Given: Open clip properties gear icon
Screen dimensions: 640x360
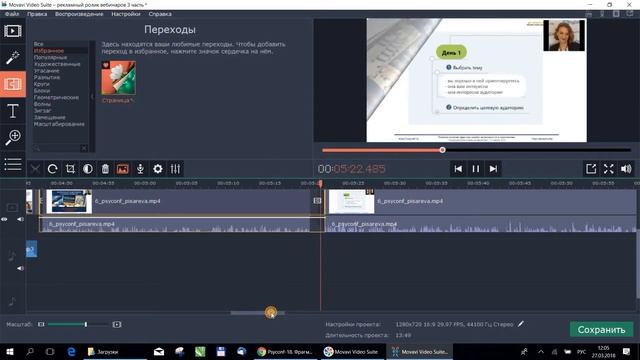Looking at the screenshot, I should click(x=158, y=169).
